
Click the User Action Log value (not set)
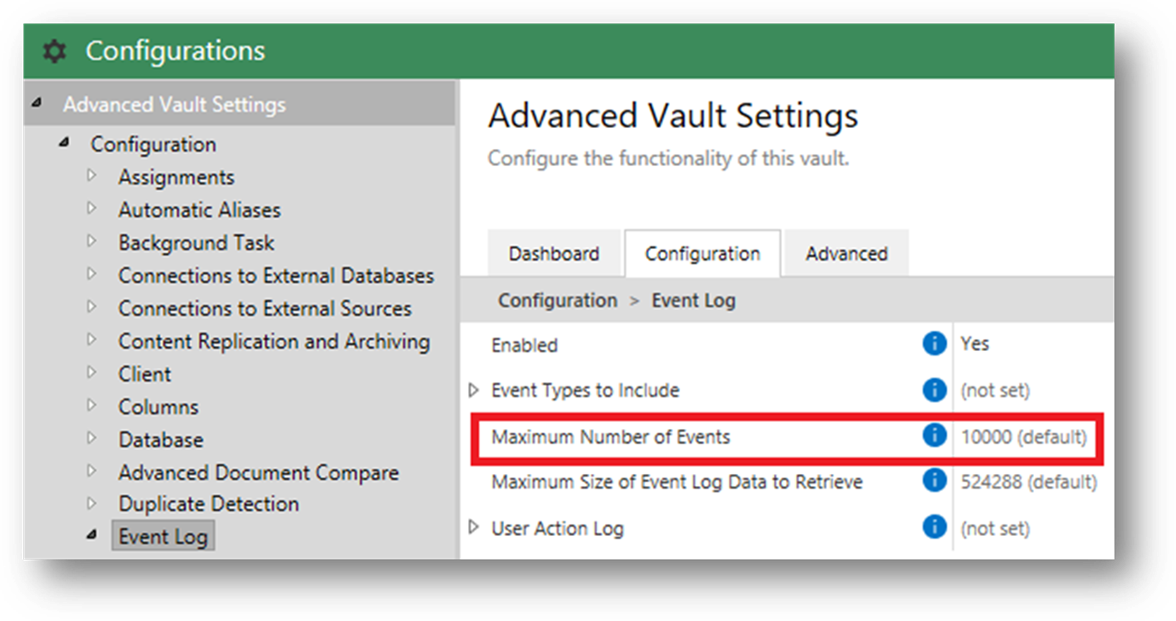995,528
